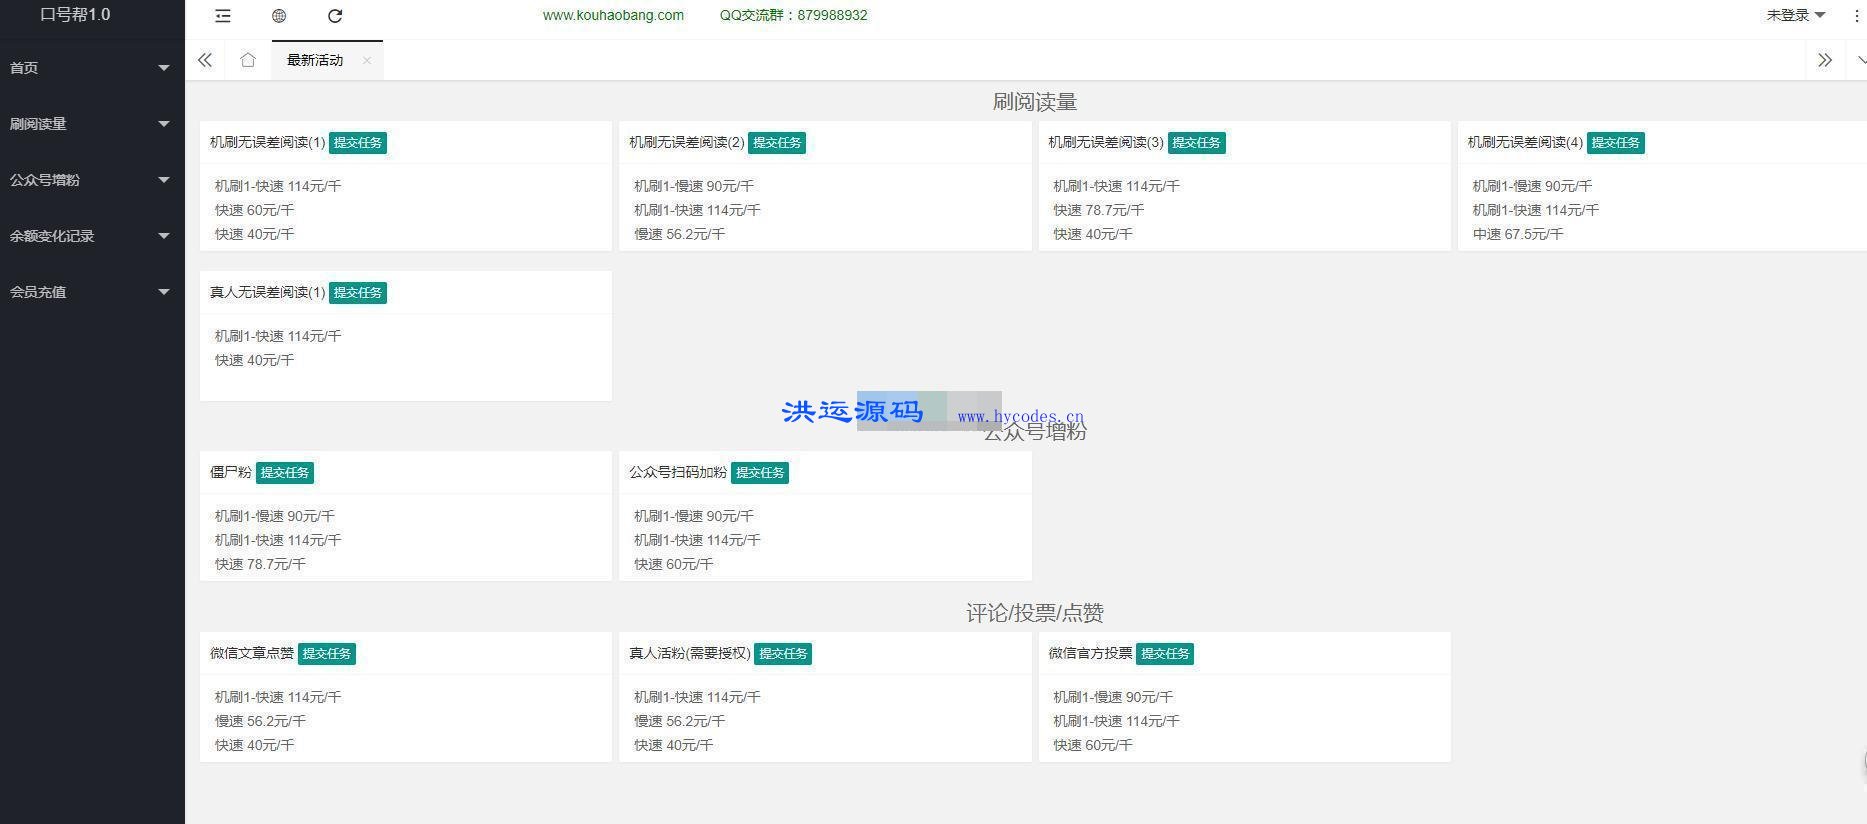The image size is (1867, 824).
Task: Click 快速 60元/千 in 公众号扫码加粉 card
Action: (673, 564)
